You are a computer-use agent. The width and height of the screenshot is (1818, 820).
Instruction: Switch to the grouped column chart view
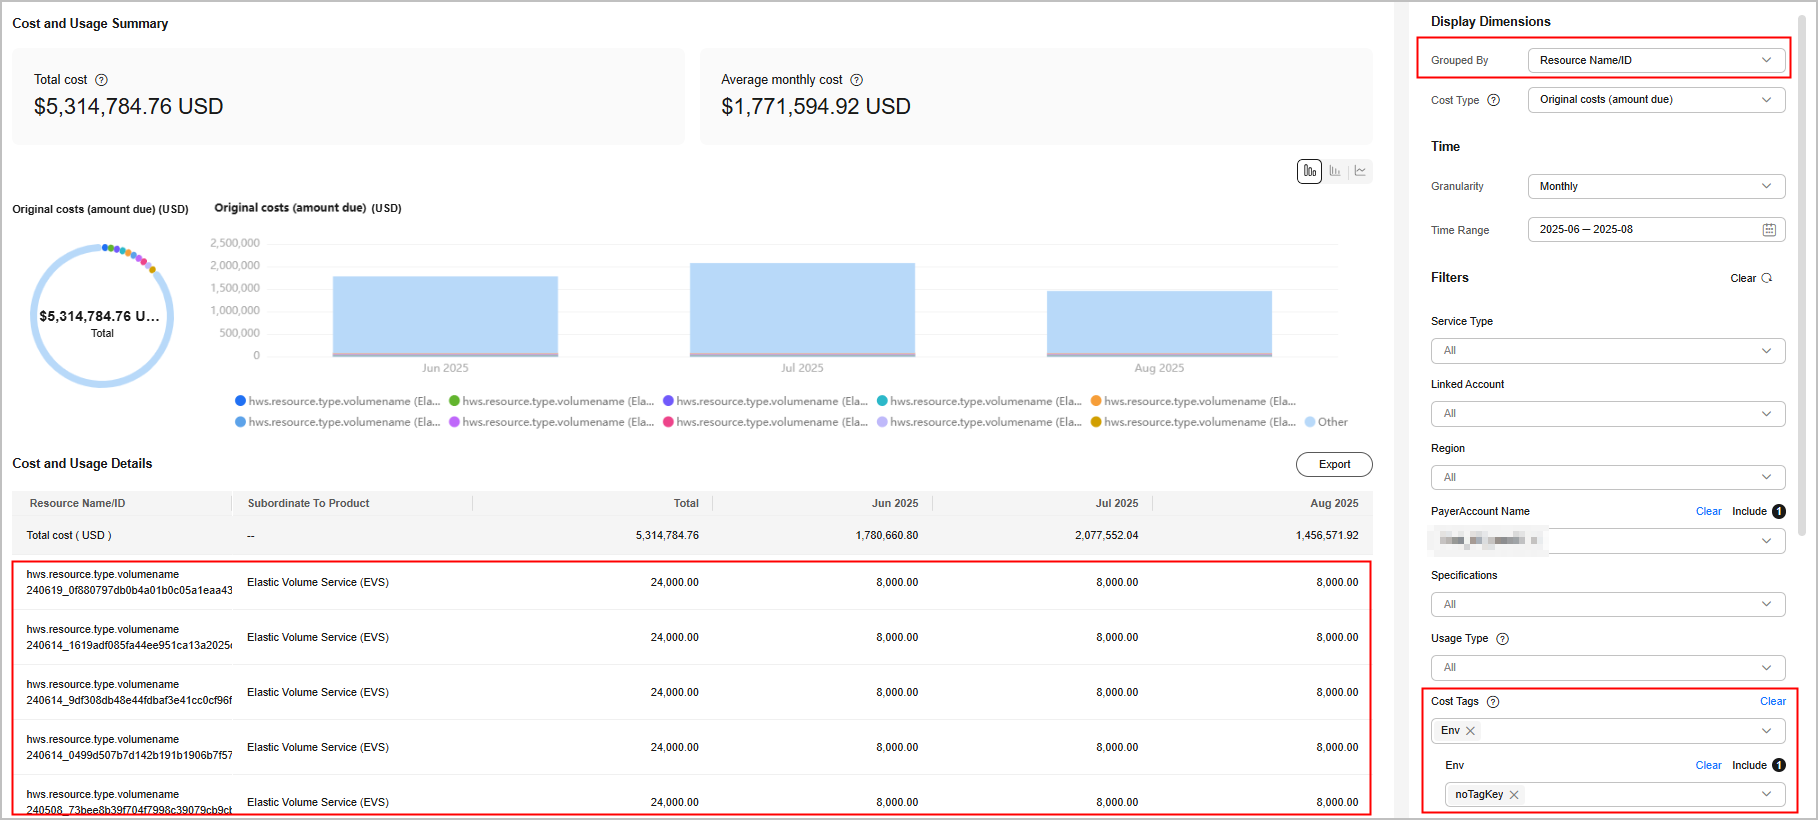1335,171
